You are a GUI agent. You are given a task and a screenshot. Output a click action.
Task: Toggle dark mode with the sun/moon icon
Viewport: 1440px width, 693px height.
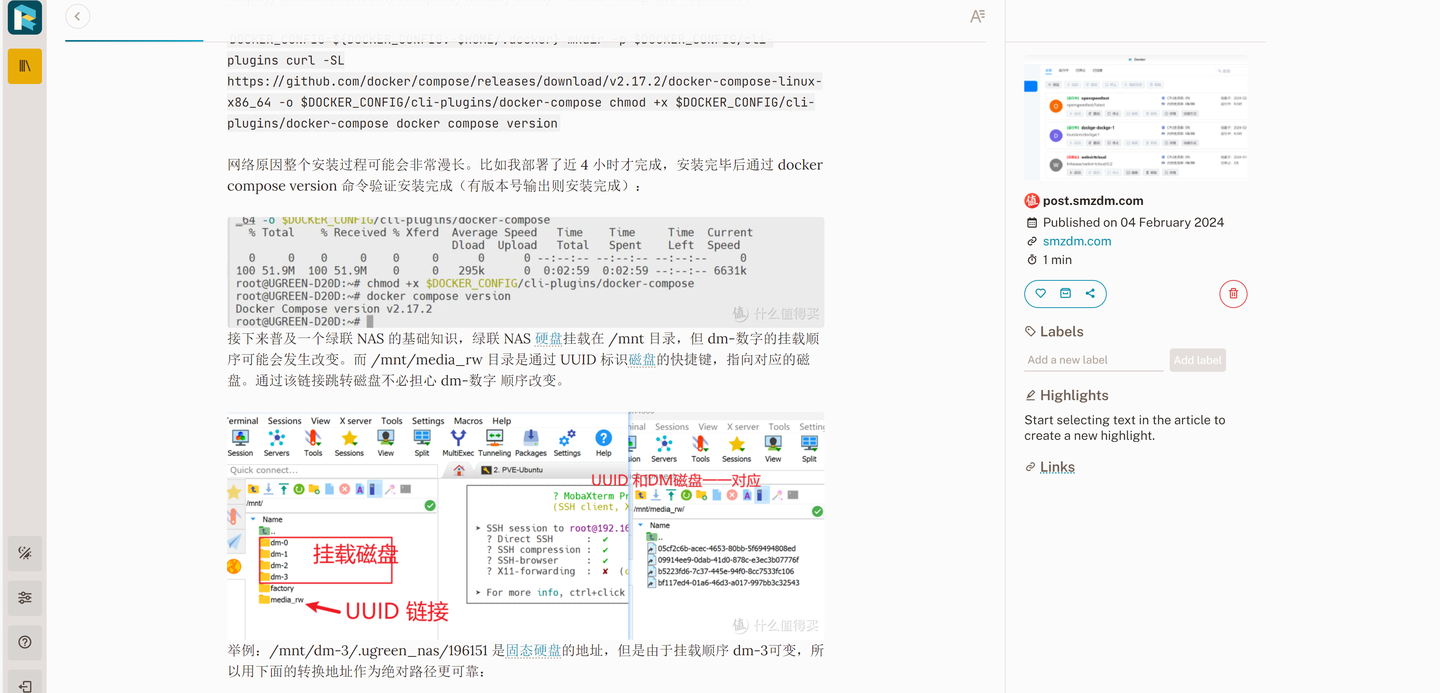(24, 553)
